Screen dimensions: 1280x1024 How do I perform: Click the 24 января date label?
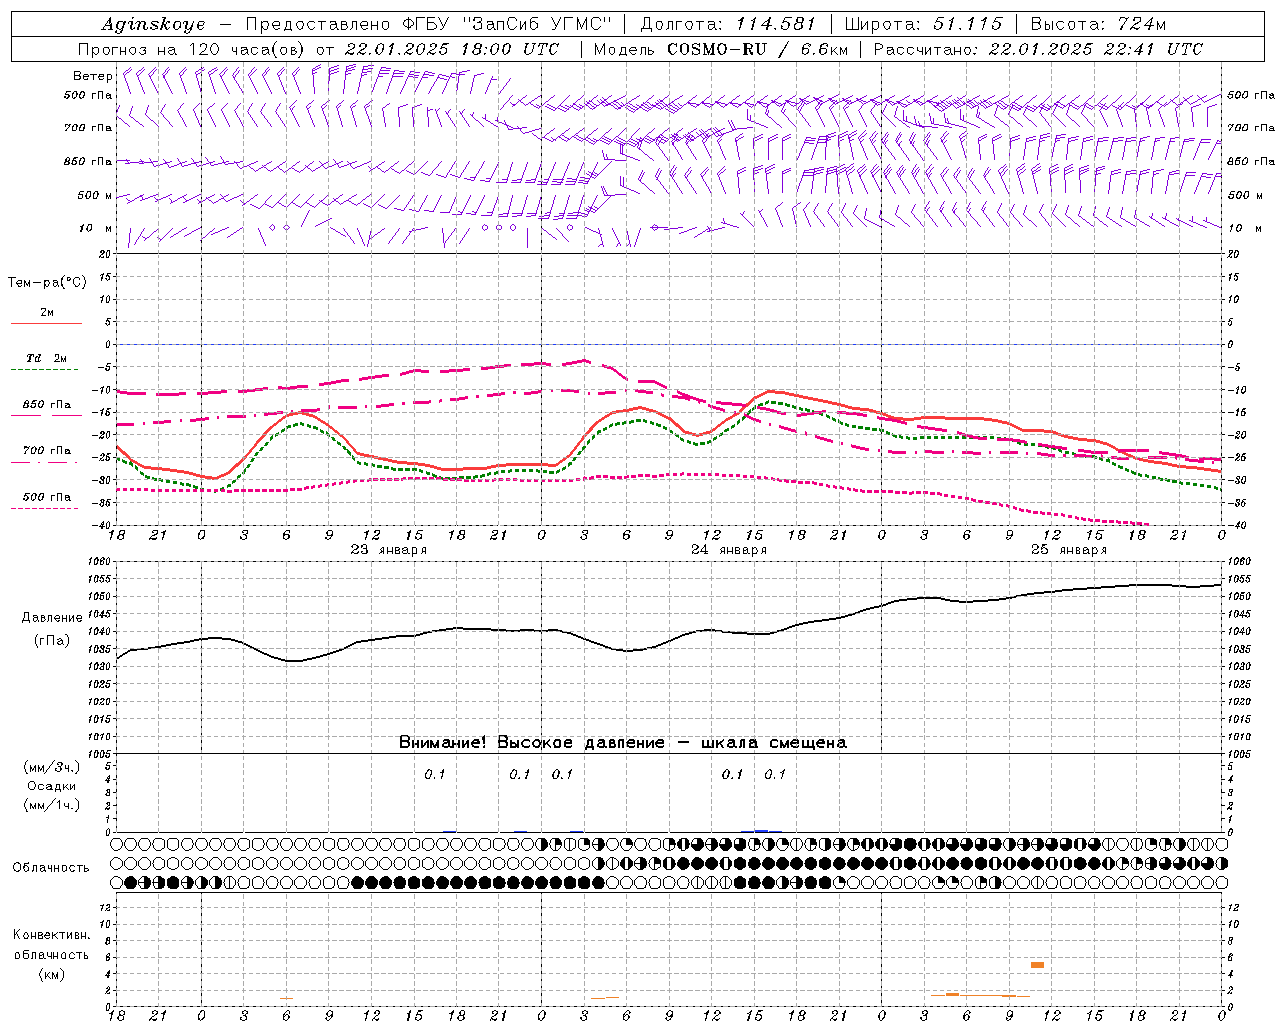[x=729, y=550]
